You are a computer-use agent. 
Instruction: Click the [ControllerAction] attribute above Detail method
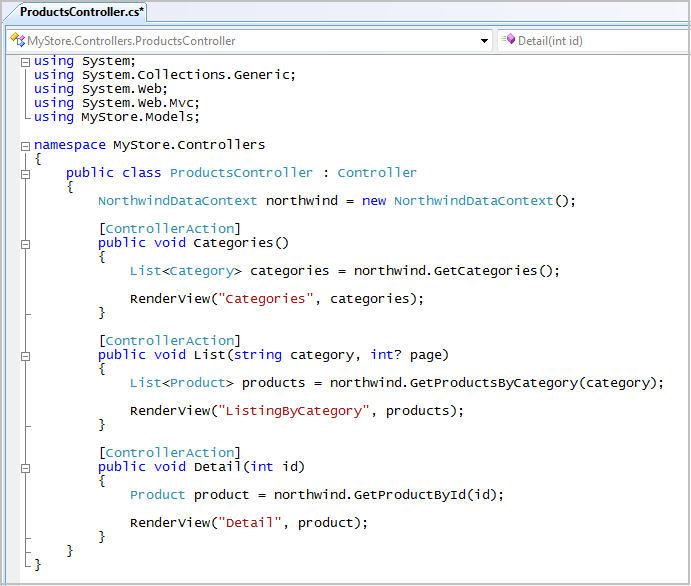click(x=170, y=452)
